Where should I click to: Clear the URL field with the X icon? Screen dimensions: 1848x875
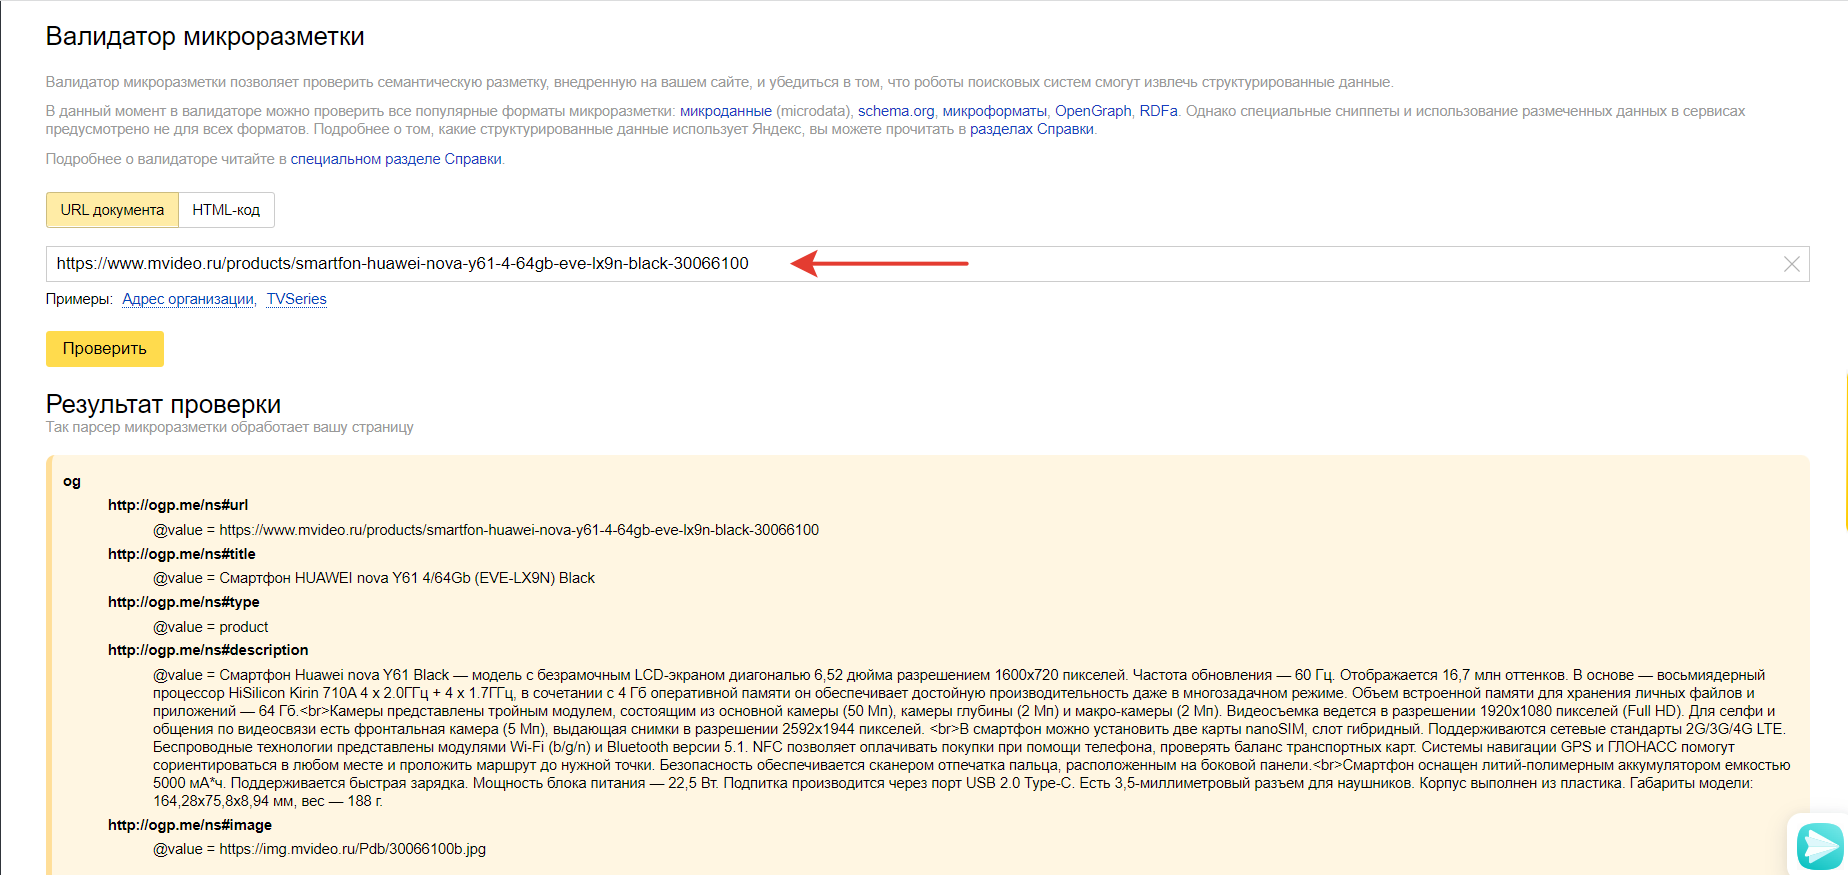click(1791, 264)
